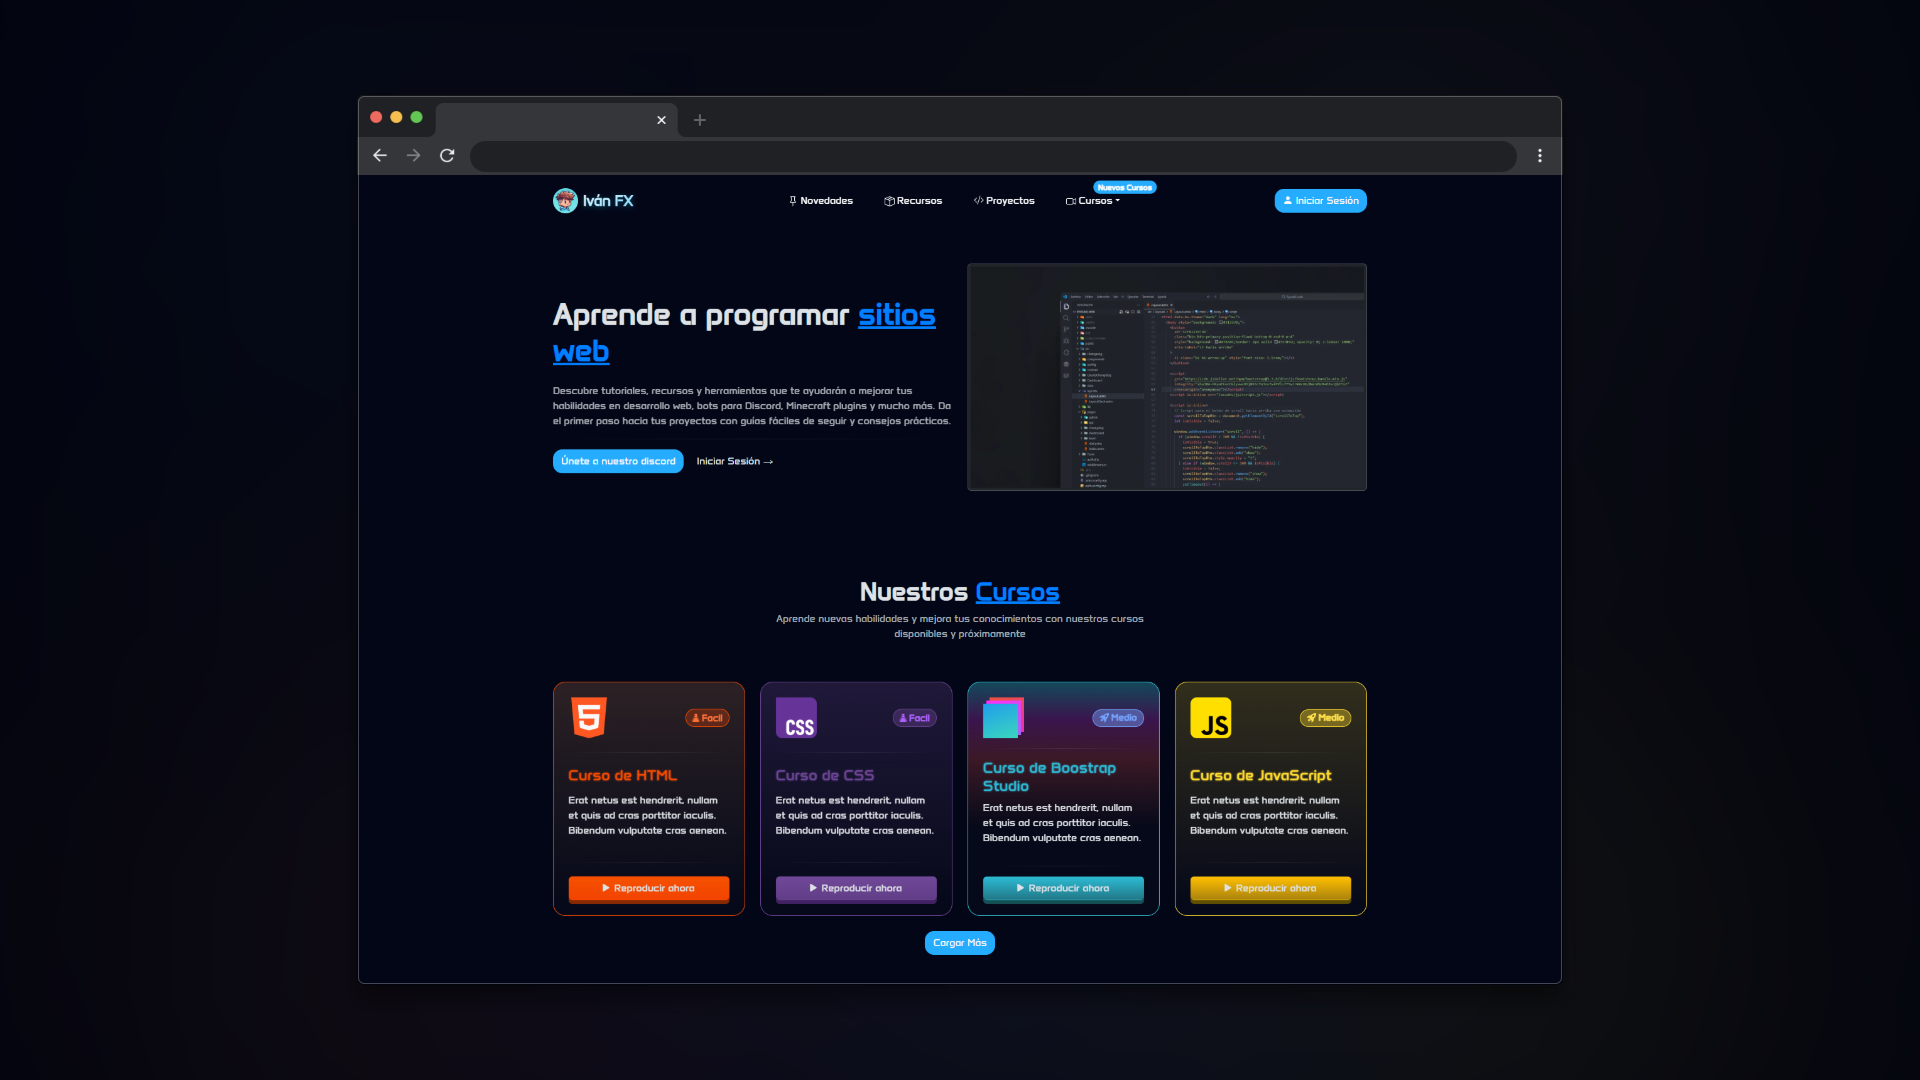Viewport: 1920px width, 1080px height.
Task: Click the CSS logo icon
Action: click(x=796, y=717)
